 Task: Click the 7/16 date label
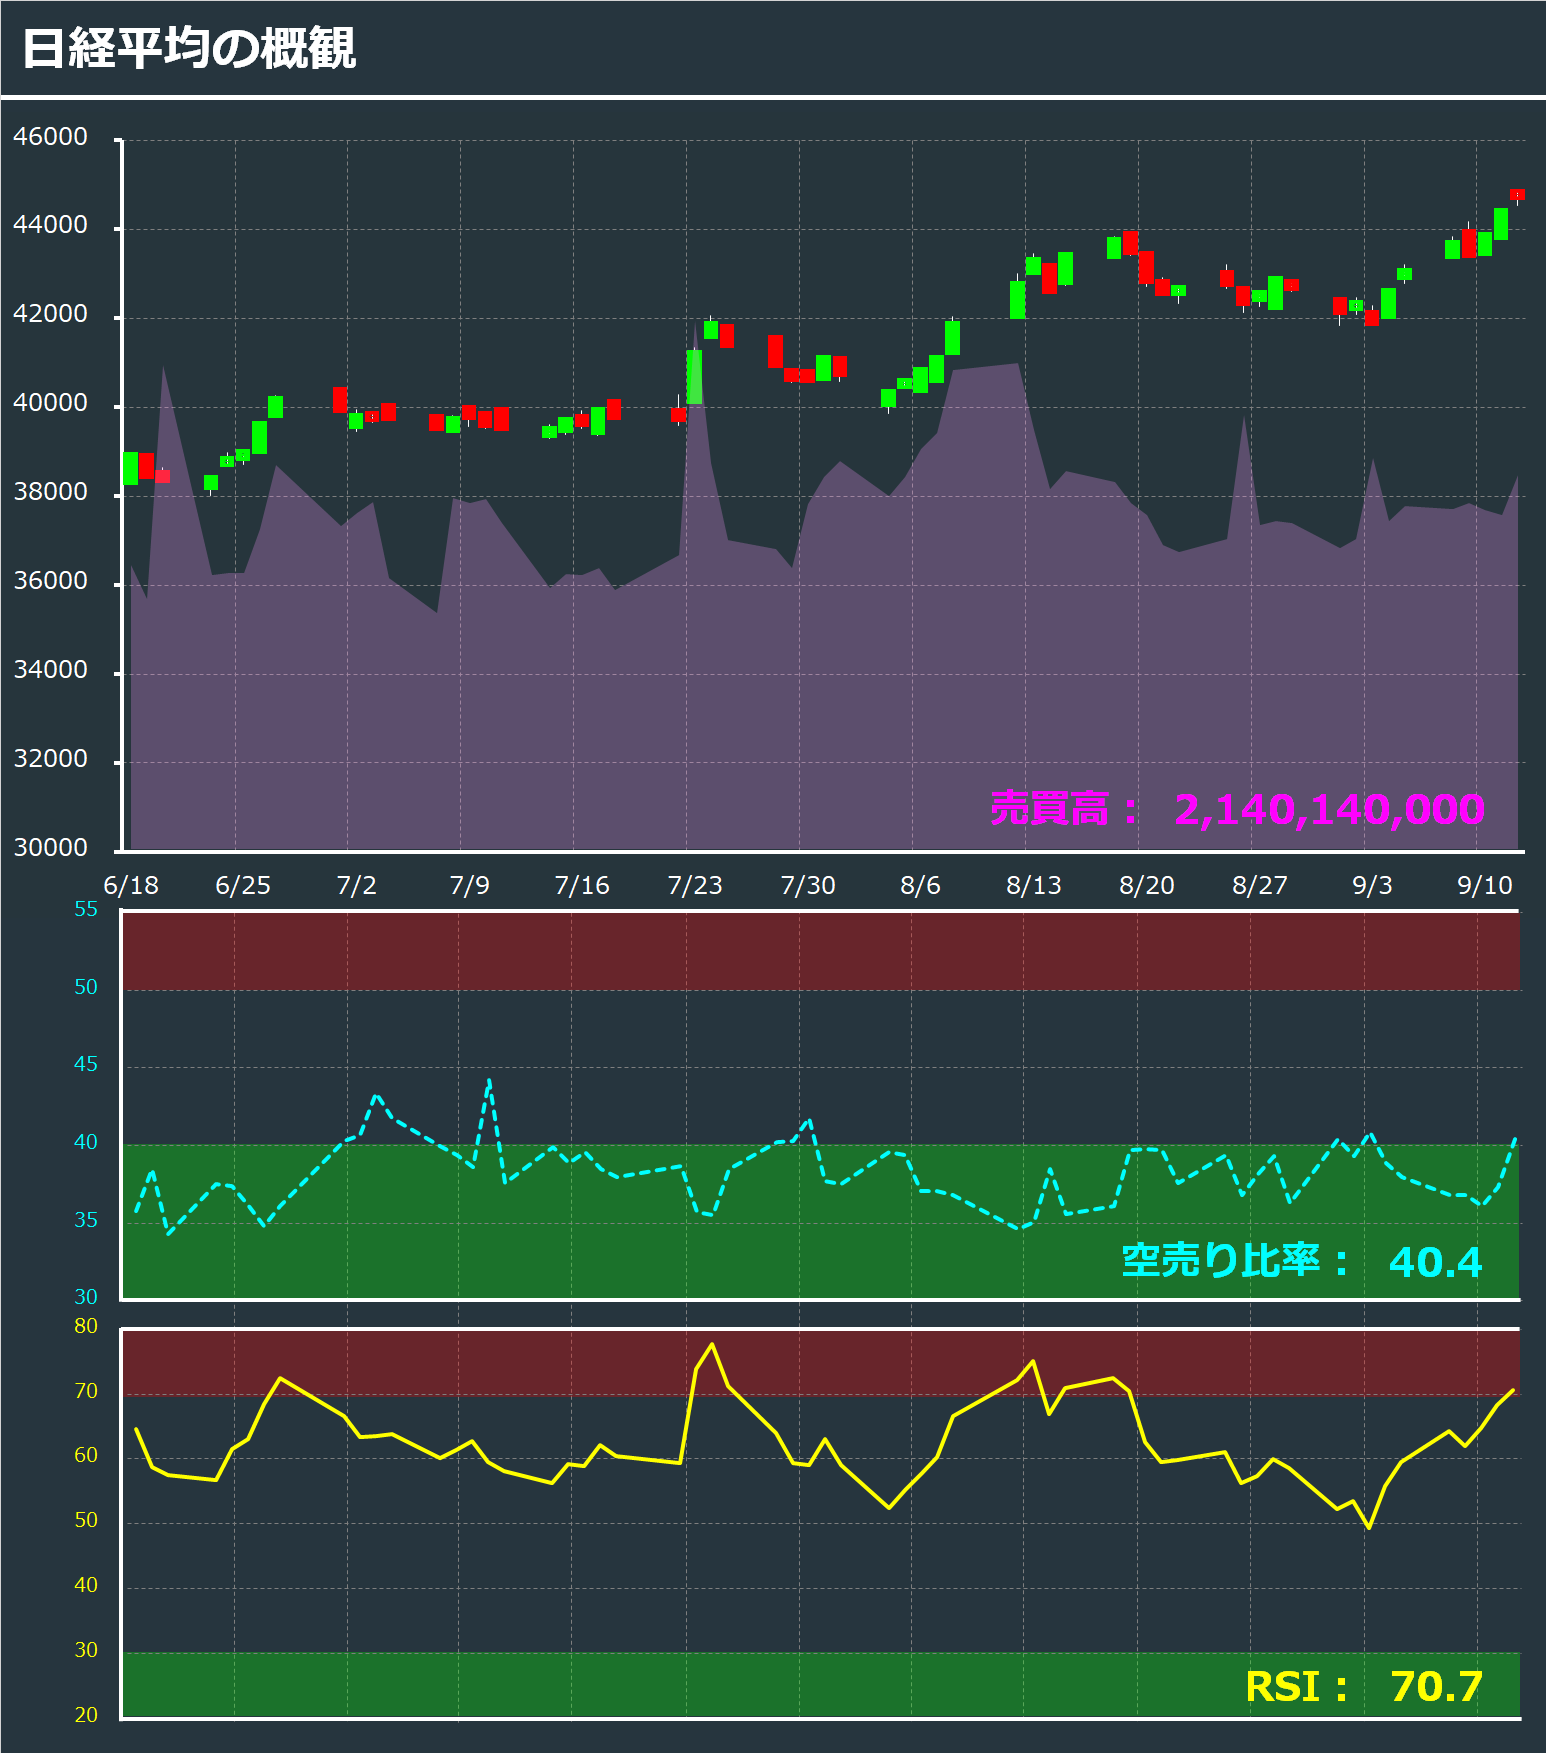[x=582, y=886]
